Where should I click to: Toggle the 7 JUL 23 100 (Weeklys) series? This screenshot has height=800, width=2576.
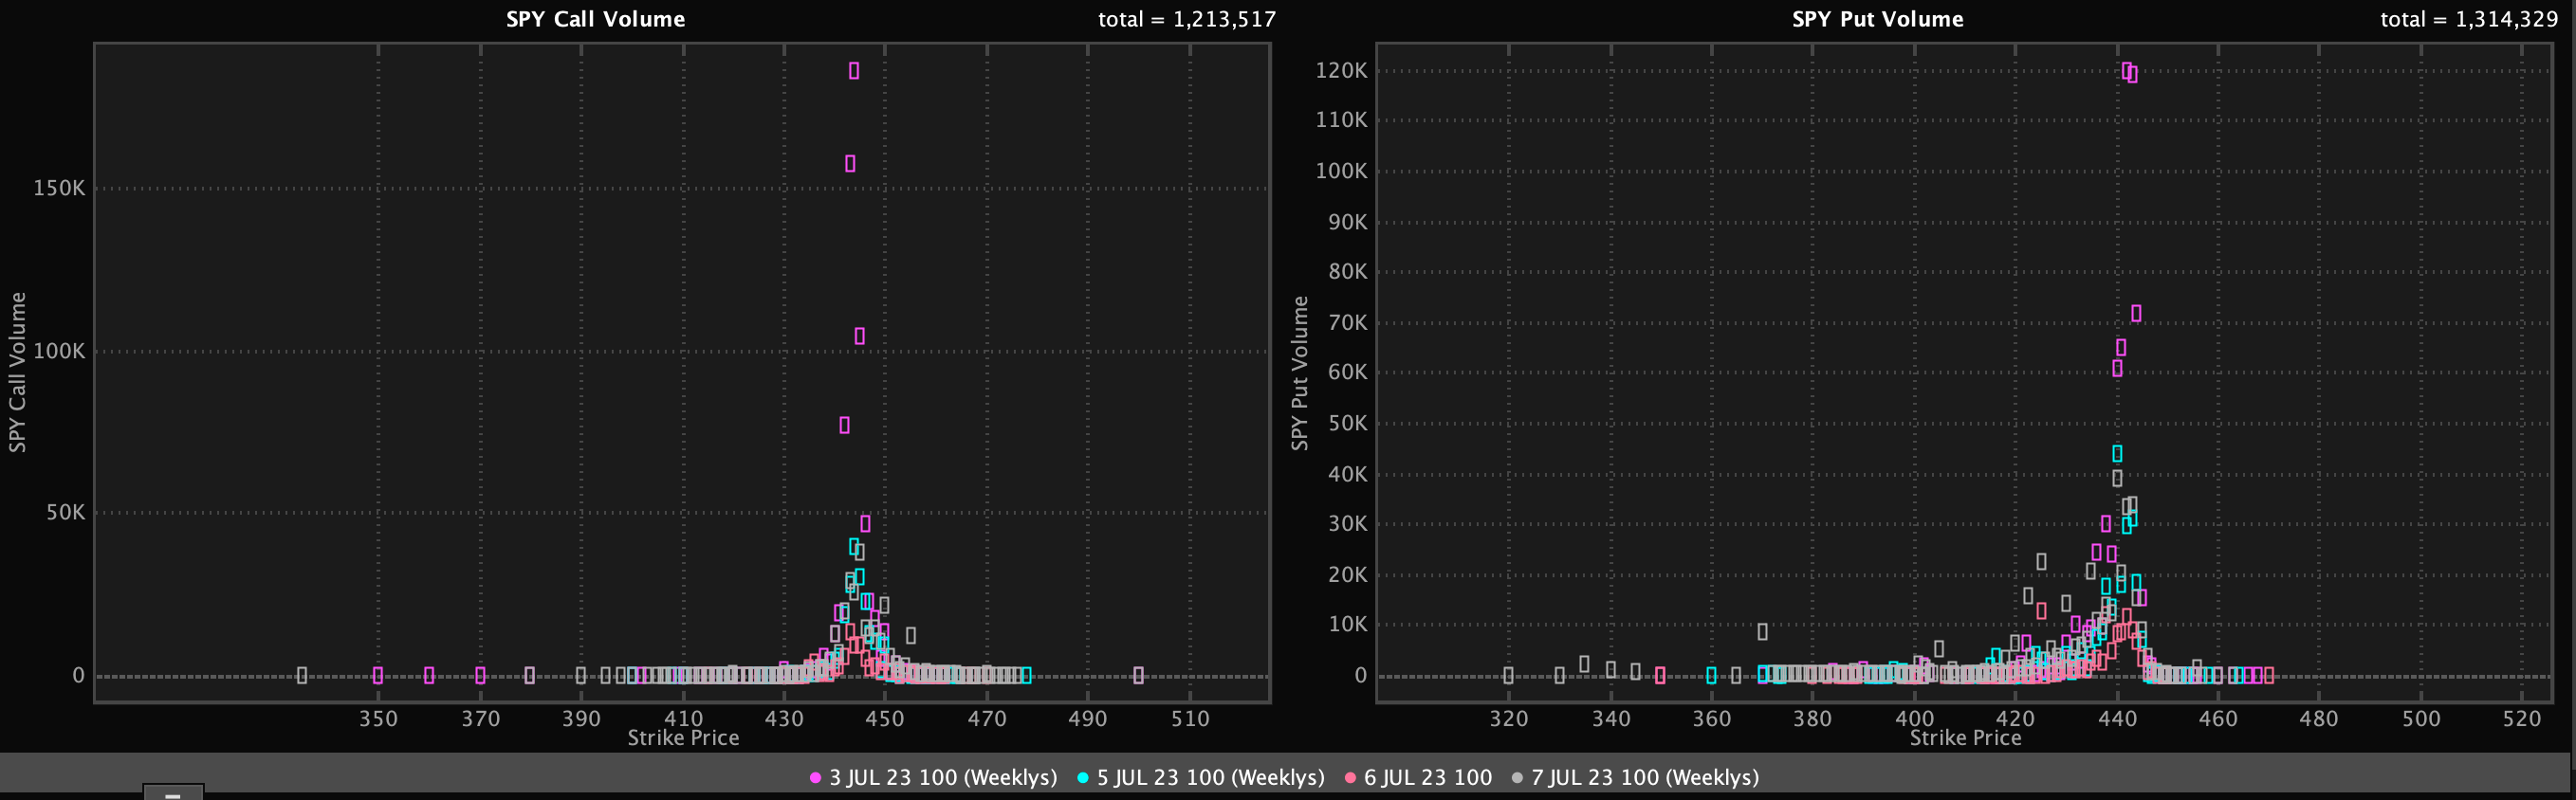tap(1644, 777)
